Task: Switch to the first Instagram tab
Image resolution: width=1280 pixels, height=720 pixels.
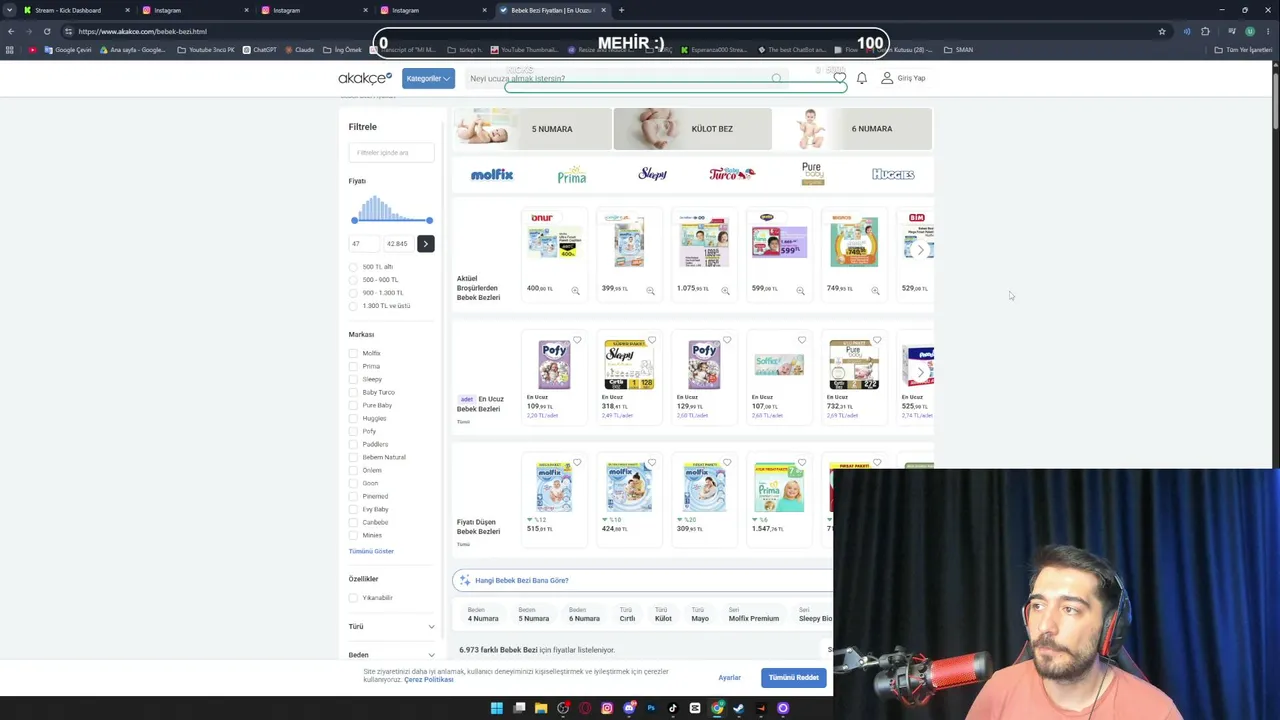Action: click(195, 10)
